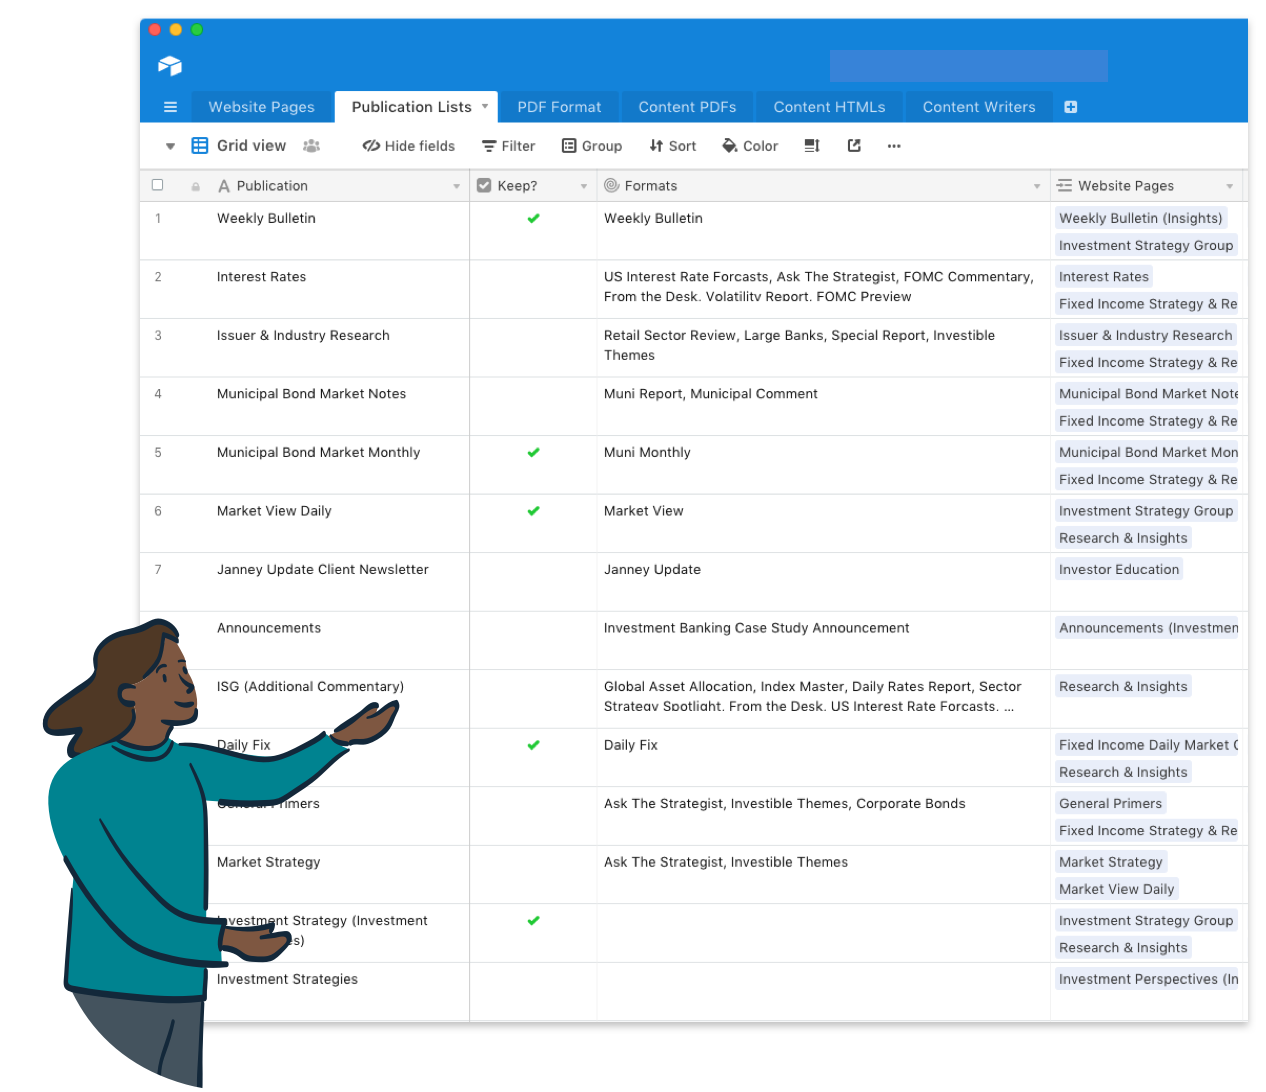This screenshot has width=1266, height=1092.
Task: Add a new table with plus icon
Action: (1071, 107)
